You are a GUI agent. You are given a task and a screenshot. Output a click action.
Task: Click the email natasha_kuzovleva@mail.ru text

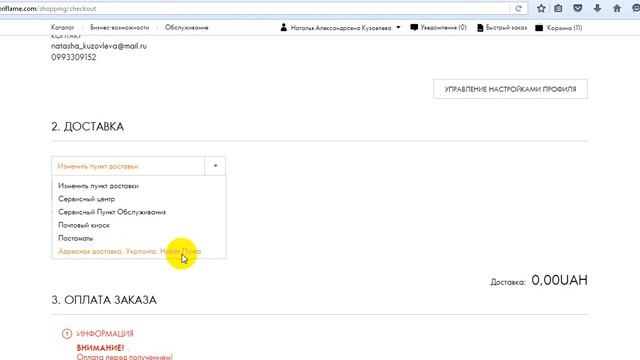pyautogui.click(x=99, y=46)
